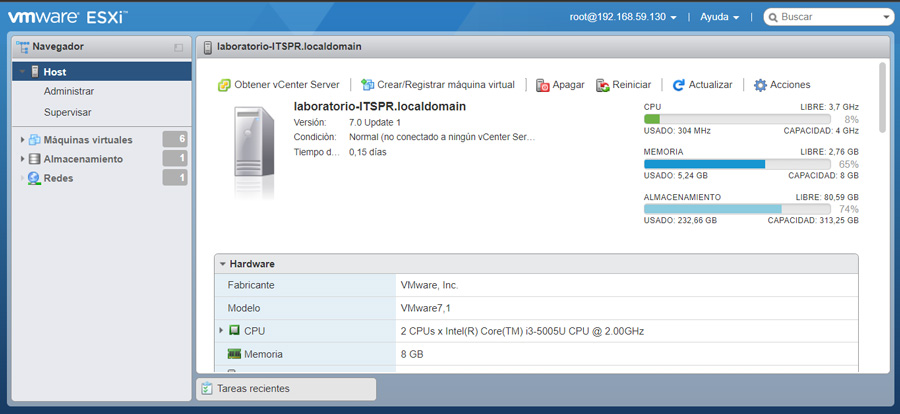
Task: Click the CPU usage bar
Action: click(x=737, y=119)
